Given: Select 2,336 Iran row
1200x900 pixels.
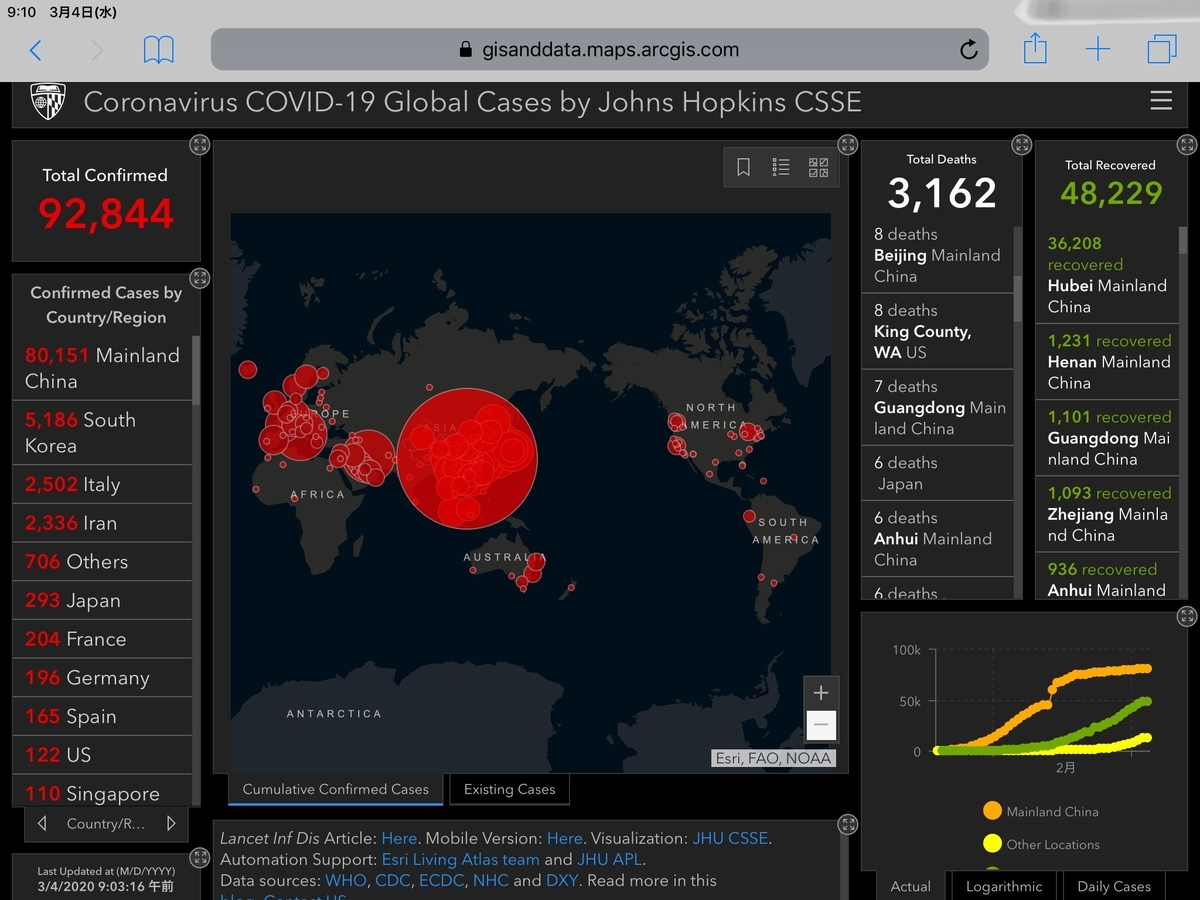Looking at the screenshot, I should (x=102, y=523).
